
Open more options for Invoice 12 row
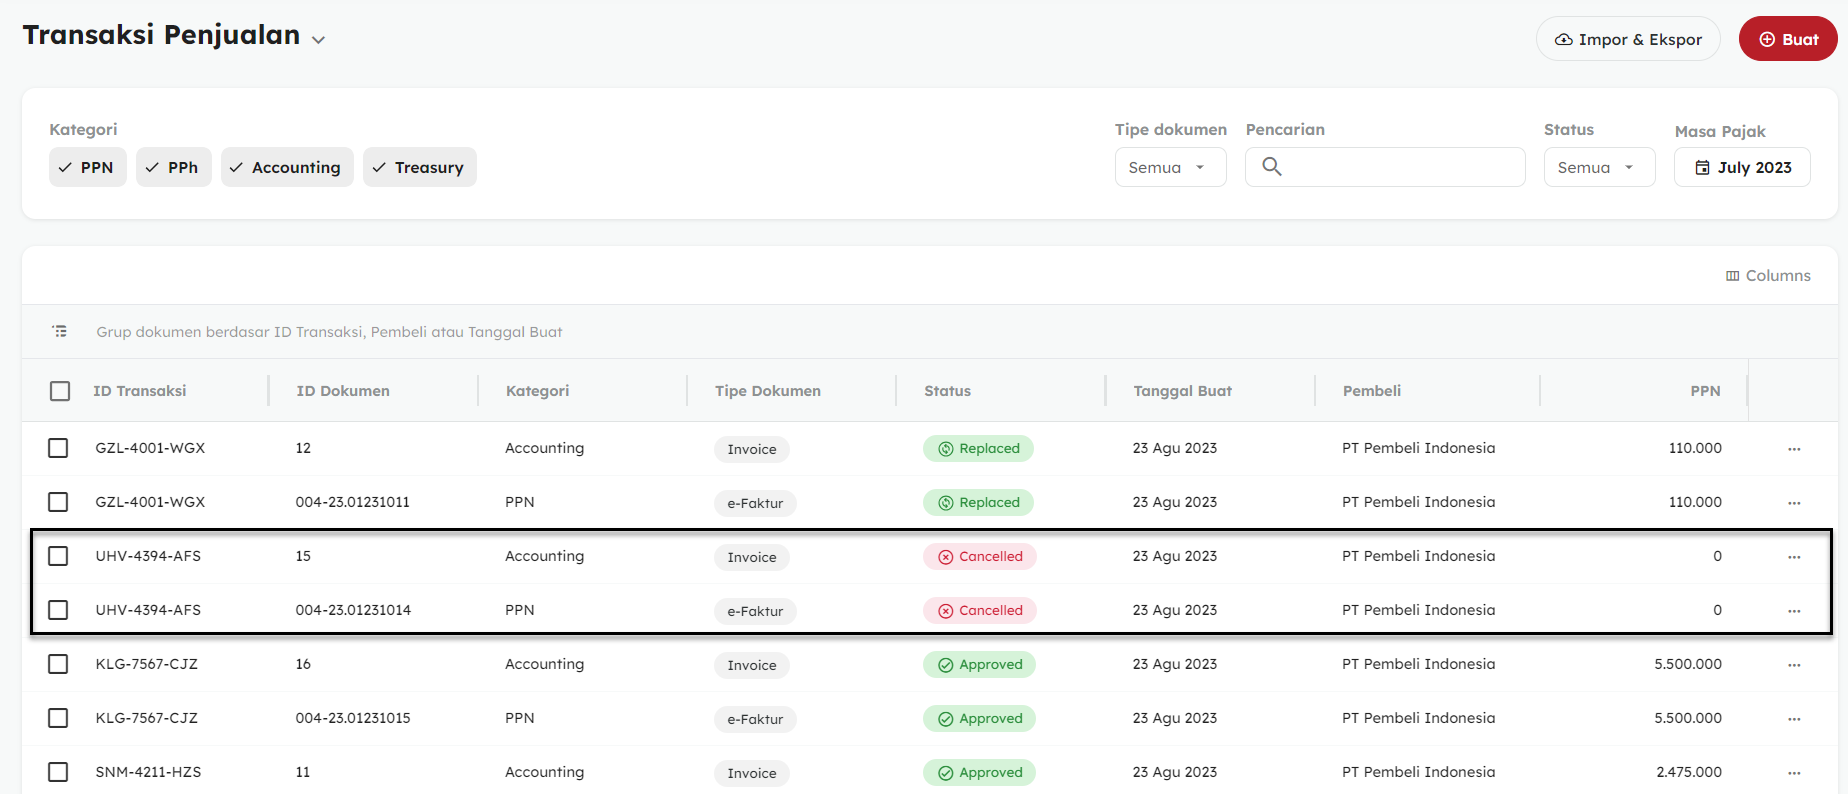[x=1794, y=449]
